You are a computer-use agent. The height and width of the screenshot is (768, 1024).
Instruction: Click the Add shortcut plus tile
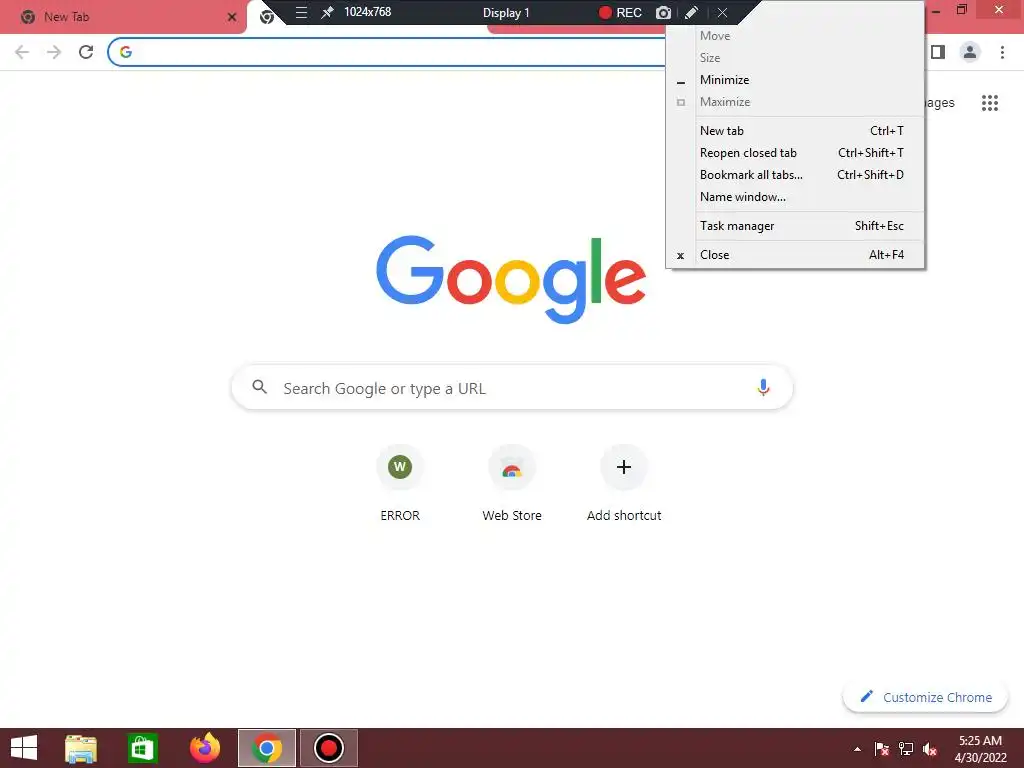tap(624, 483)
